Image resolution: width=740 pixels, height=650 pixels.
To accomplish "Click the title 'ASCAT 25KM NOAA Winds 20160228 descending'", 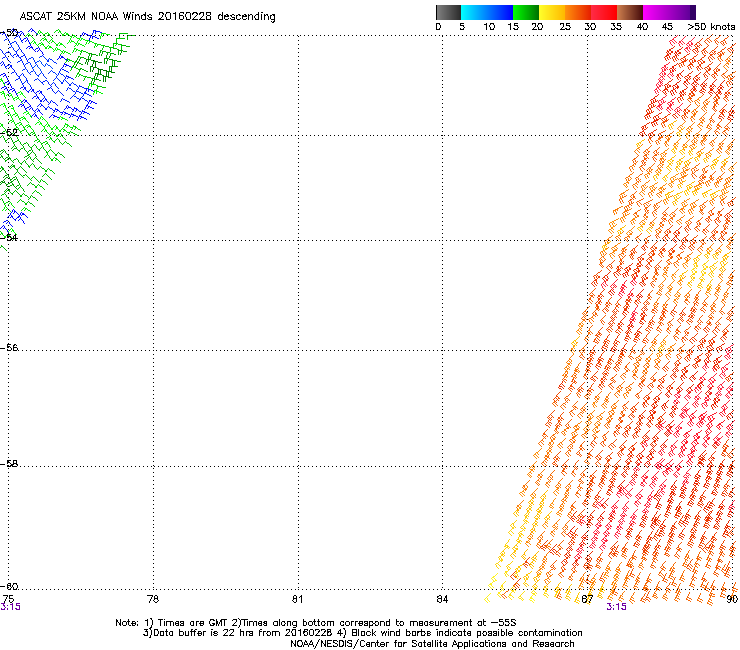I will 147,17.
